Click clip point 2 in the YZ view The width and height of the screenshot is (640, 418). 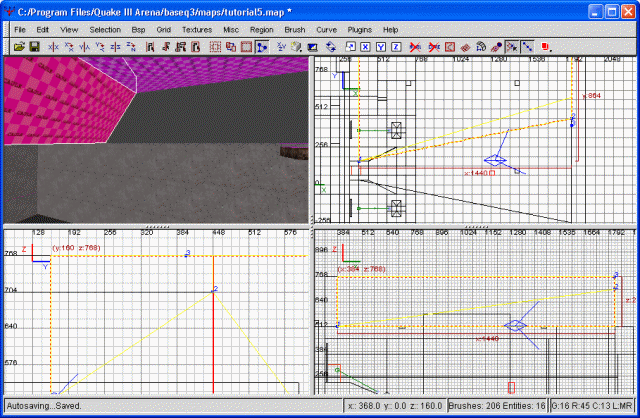coord(214,290)
